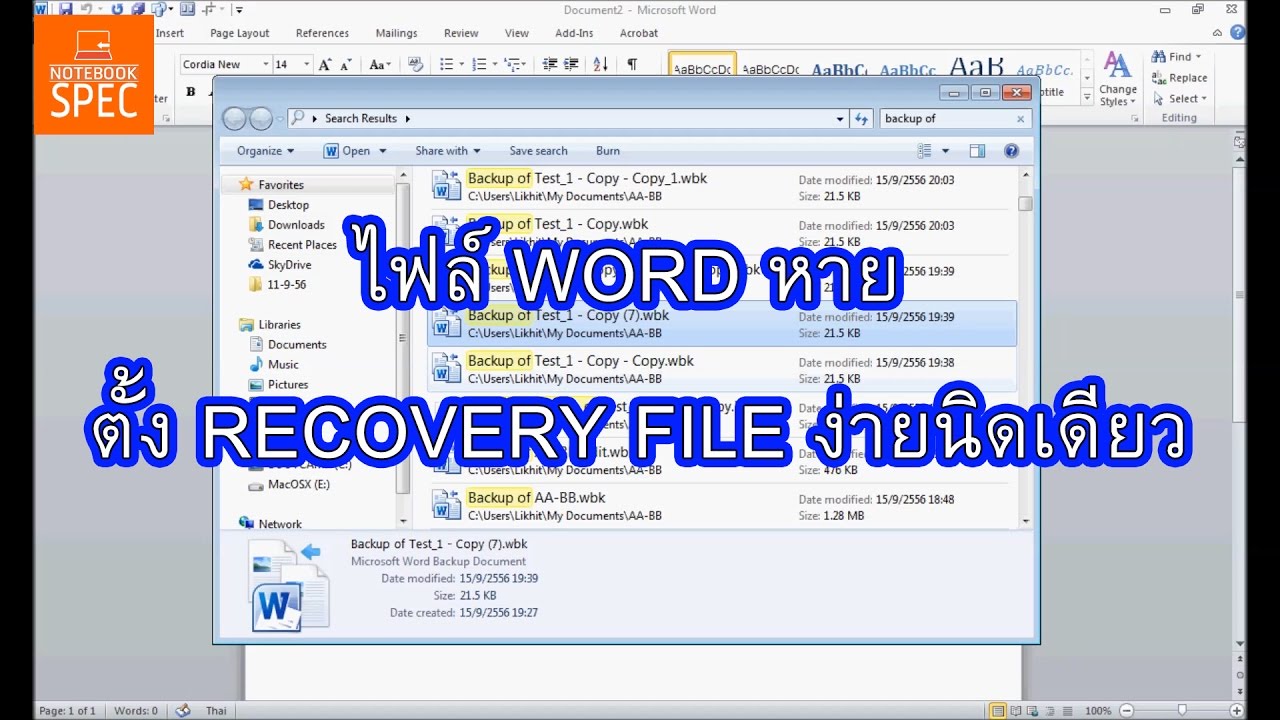This screenshot has height=720, width=1280.
Task: Click Words: 0 in Word status bar
Action: click(x=136, y=711)
